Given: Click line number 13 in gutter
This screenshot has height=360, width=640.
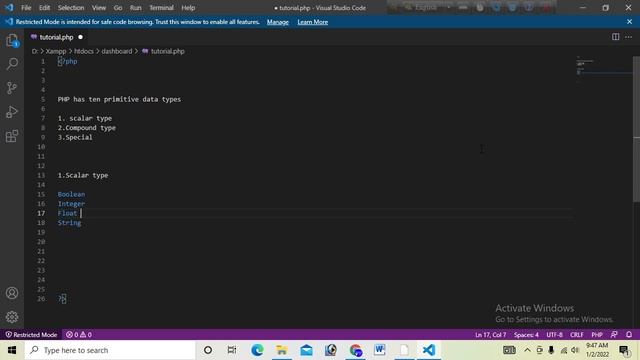Looking at the screenshot, I should (x=41, y=176).
